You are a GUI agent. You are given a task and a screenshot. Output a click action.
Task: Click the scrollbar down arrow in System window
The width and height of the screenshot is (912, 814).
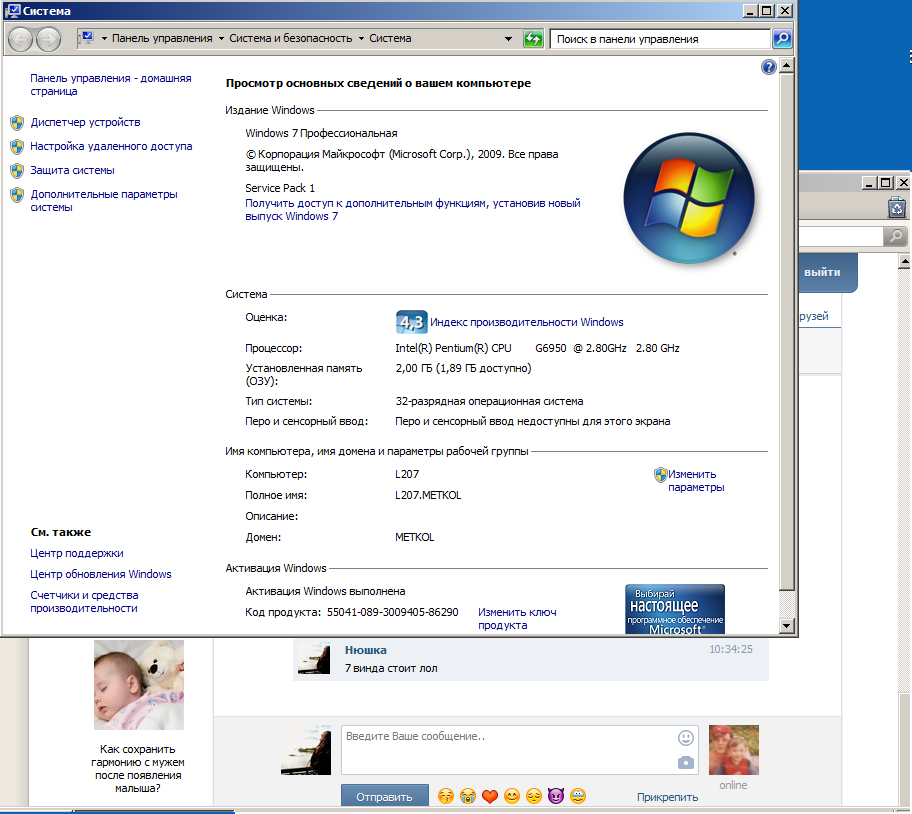click(786, 626)
